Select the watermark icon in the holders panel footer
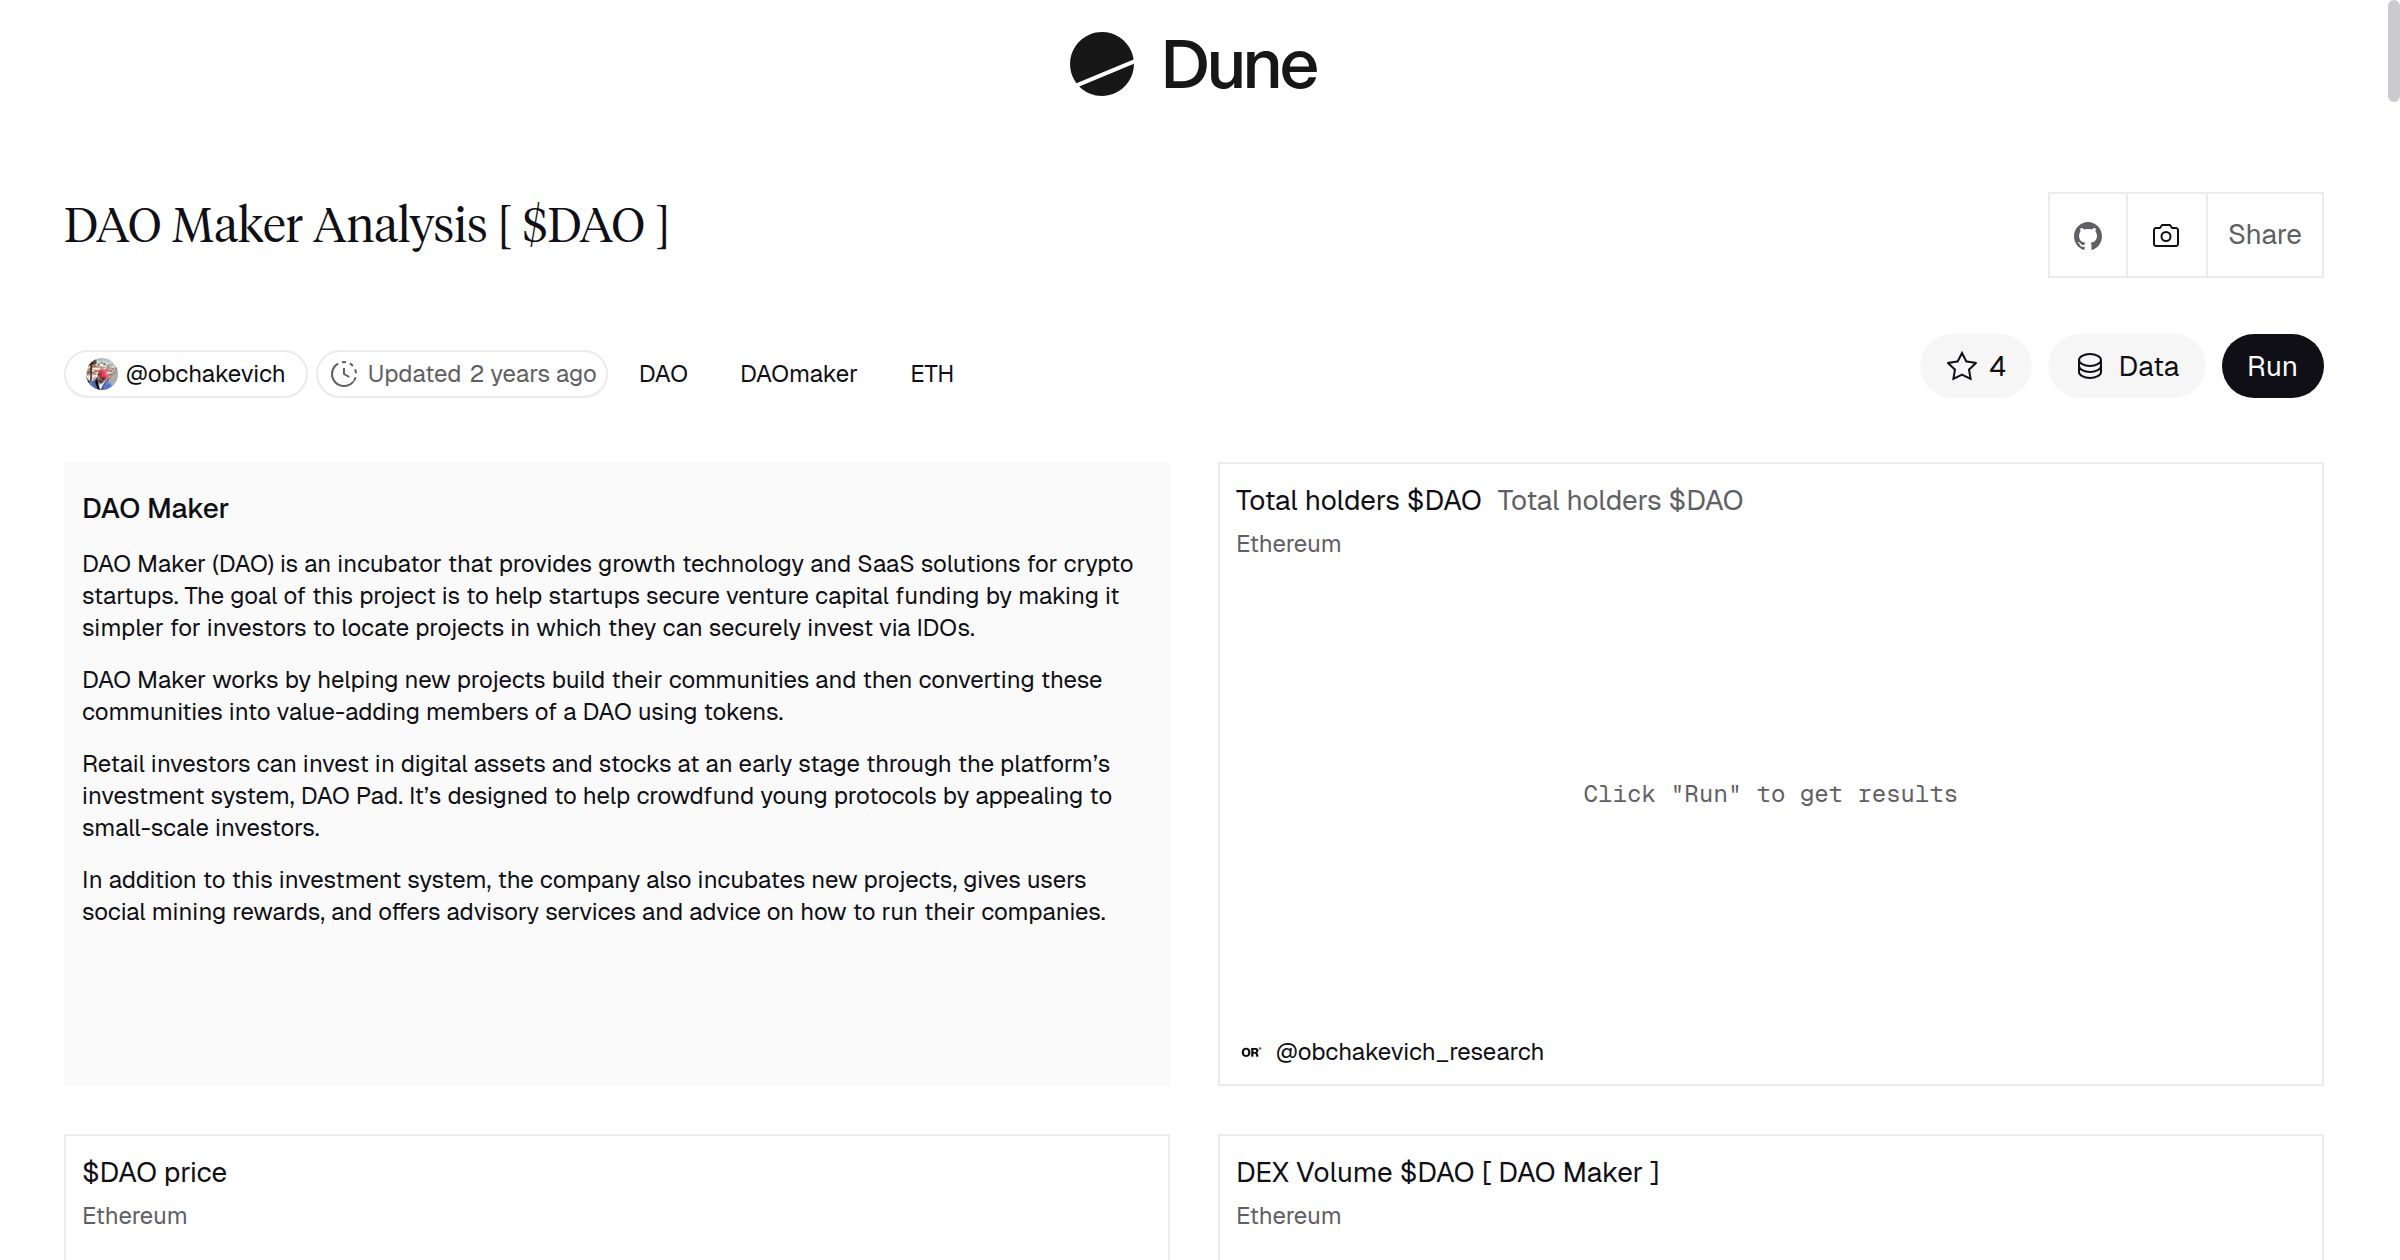Viewport: 2400px width, 1260px height. click(x=1251, y=1051)
